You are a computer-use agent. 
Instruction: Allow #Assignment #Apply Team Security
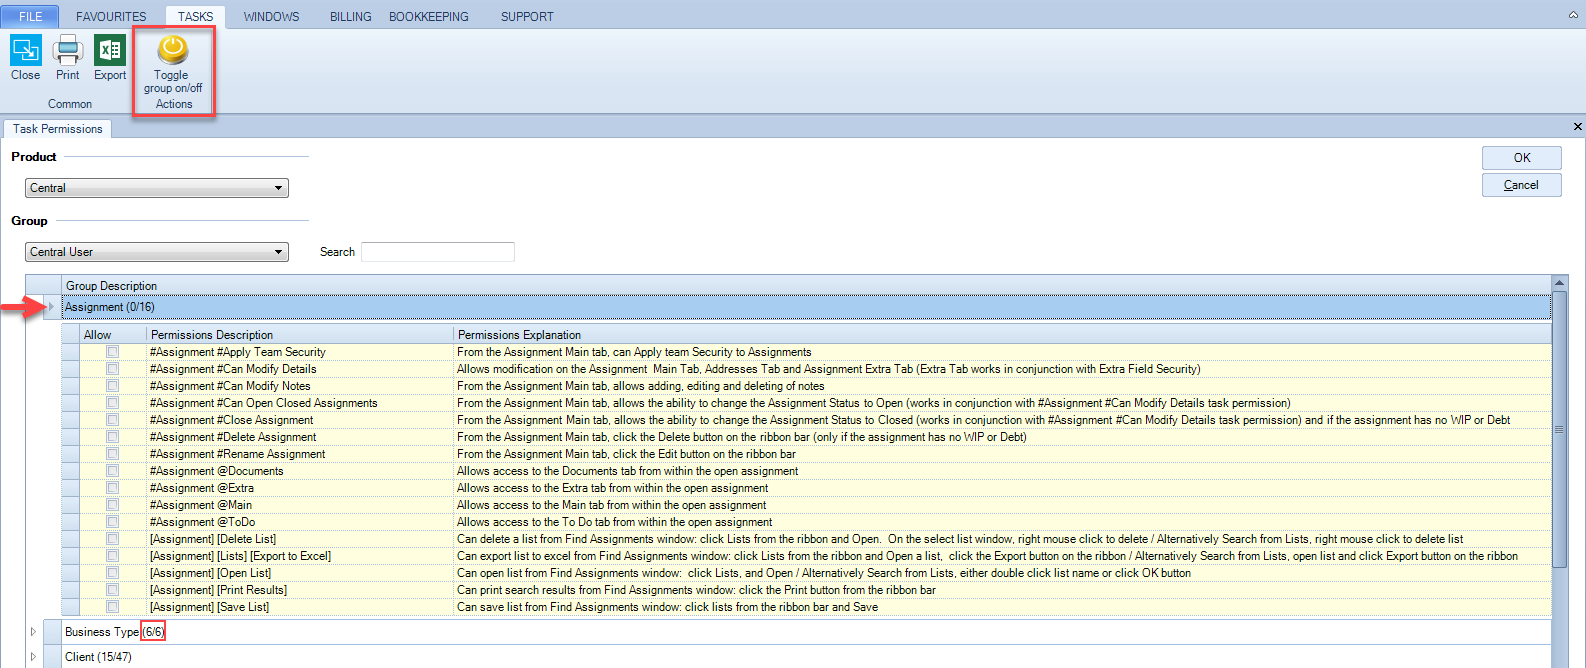click(113, 352)
